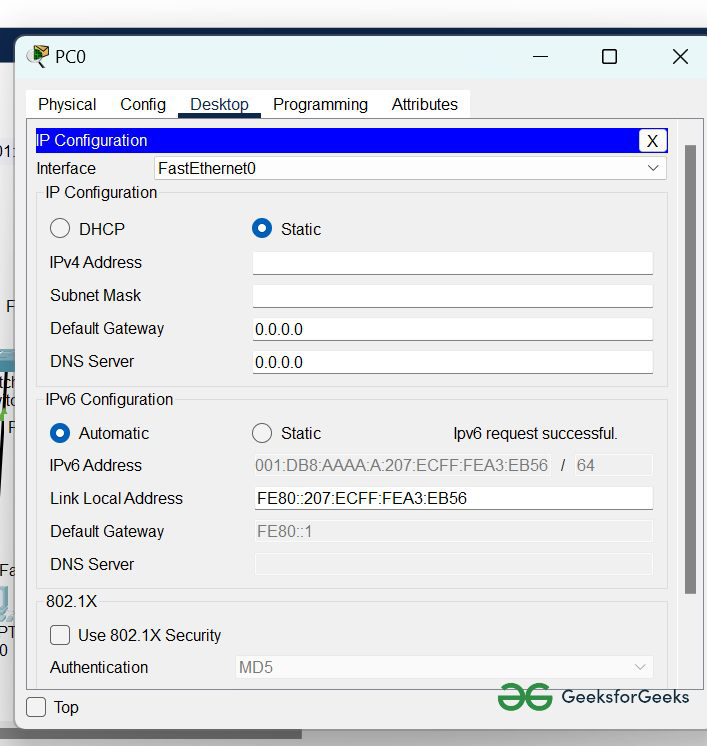Enable the Use 802.1X Security checkbox

pos(61,635)
